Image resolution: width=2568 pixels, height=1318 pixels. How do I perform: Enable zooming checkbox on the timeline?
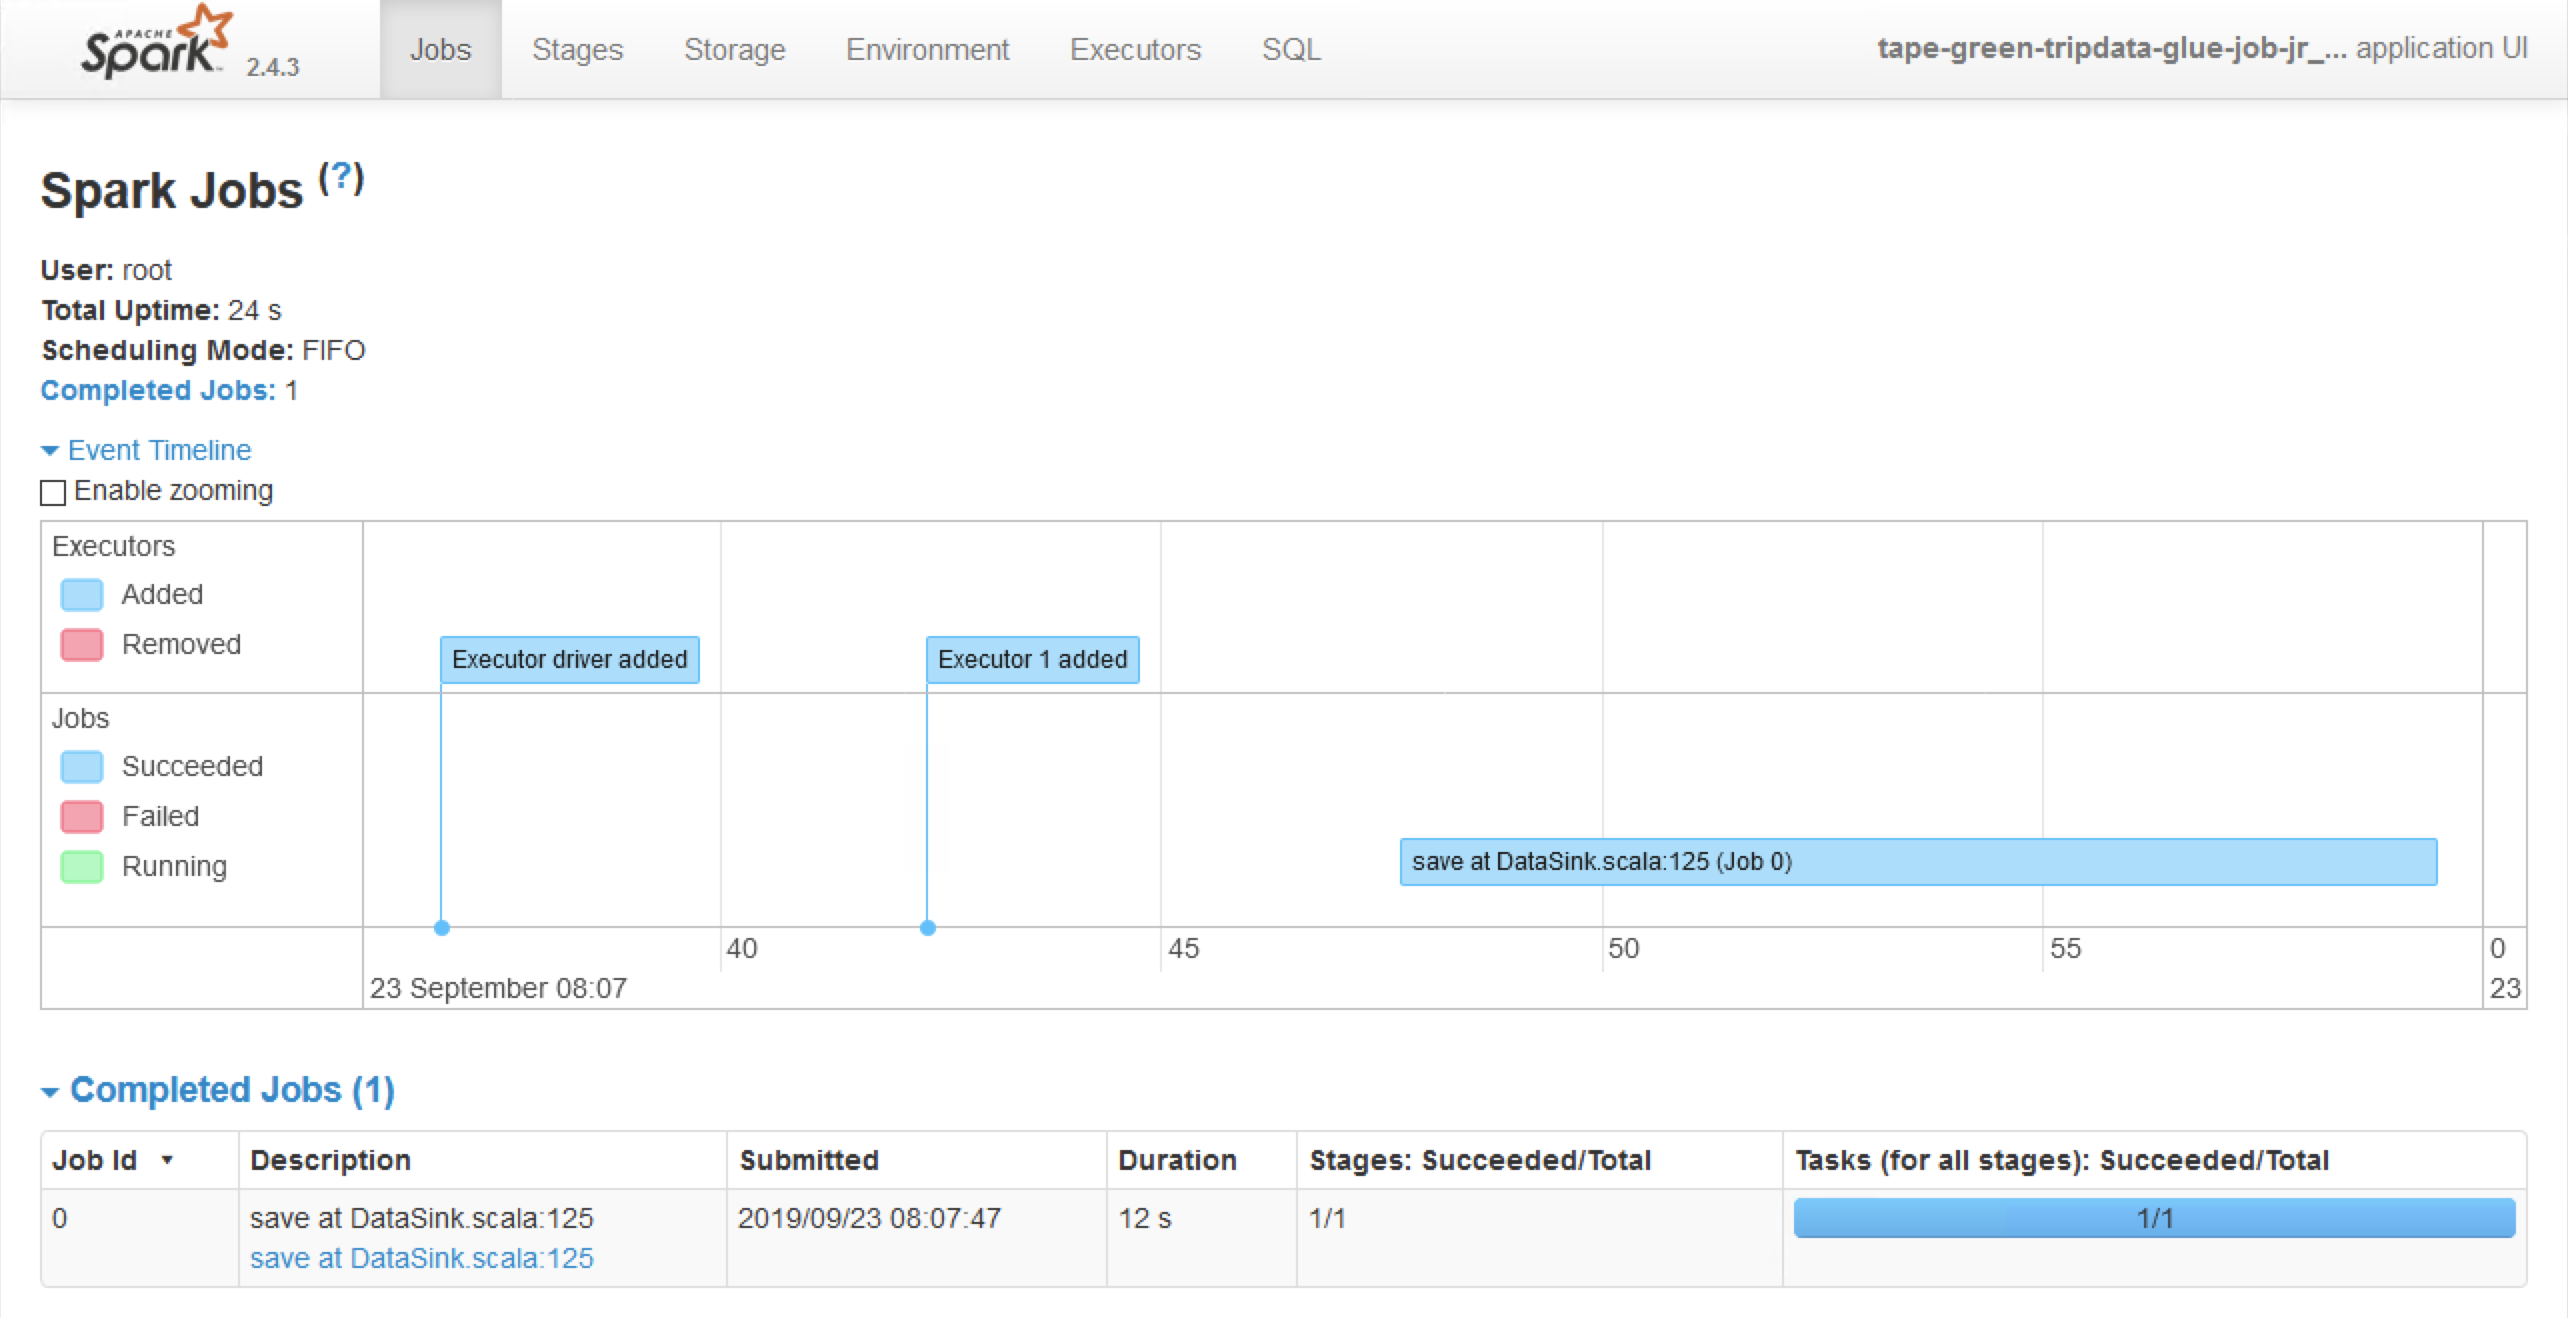coord(53,492)
